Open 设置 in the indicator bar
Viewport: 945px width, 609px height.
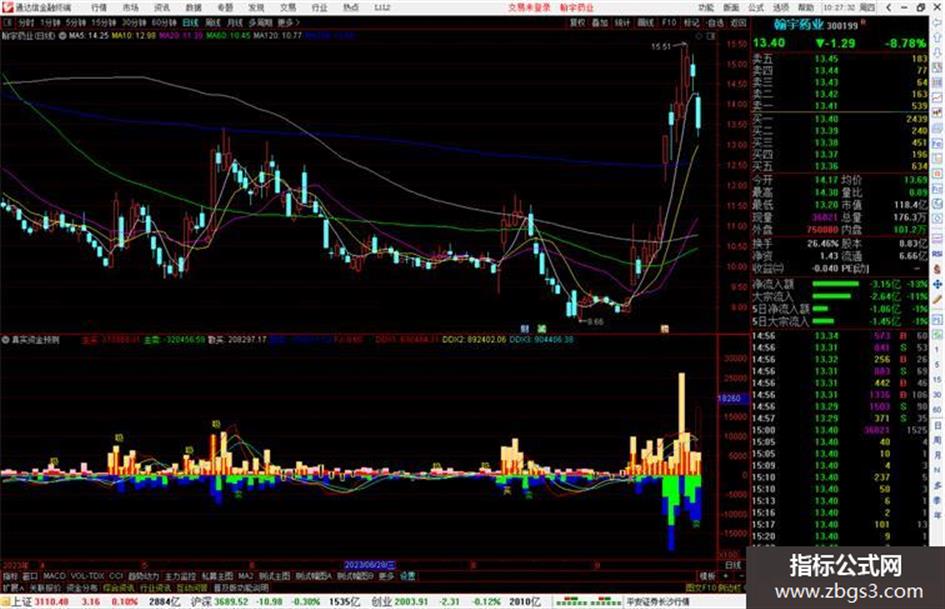408,576
